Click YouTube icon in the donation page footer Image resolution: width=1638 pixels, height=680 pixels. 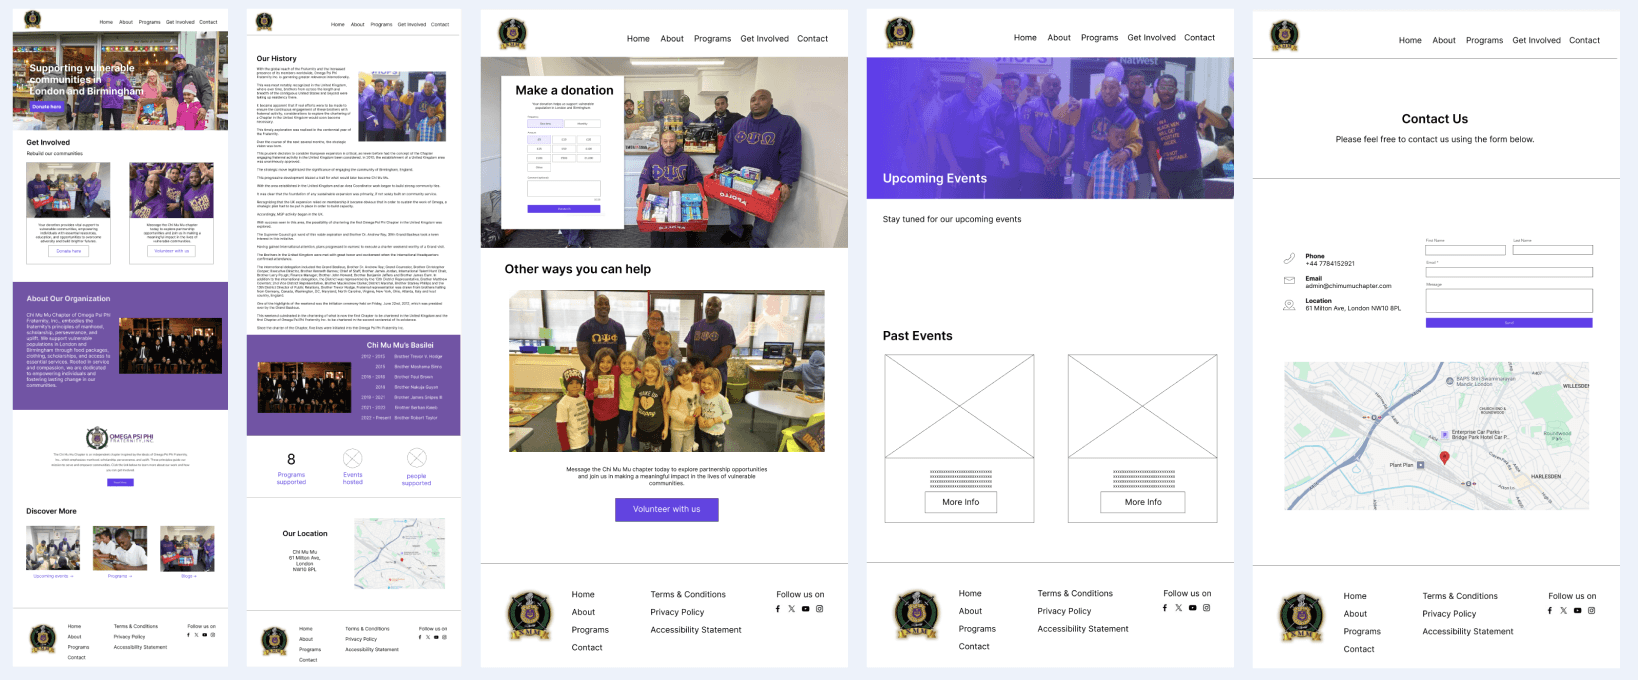coord(805,609)
